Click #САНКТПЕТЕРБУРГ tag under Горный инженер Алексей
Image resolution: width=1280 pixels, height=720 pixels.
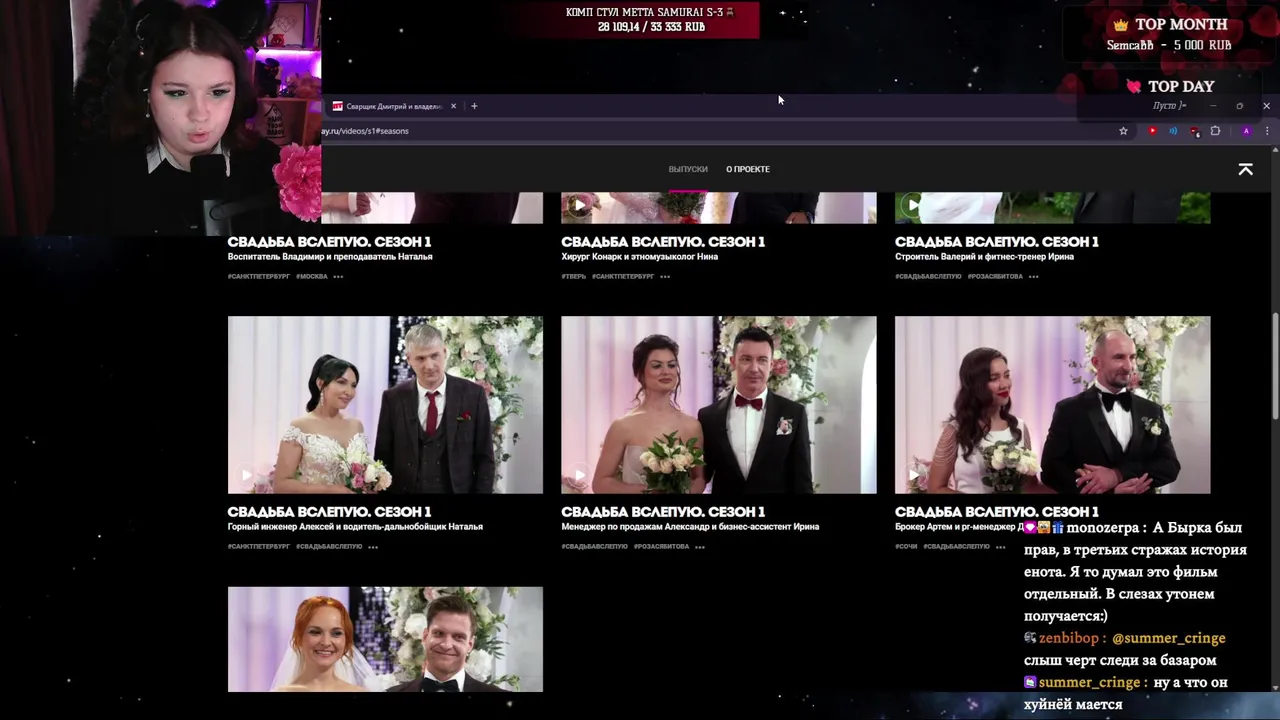(x=259, y=546)
